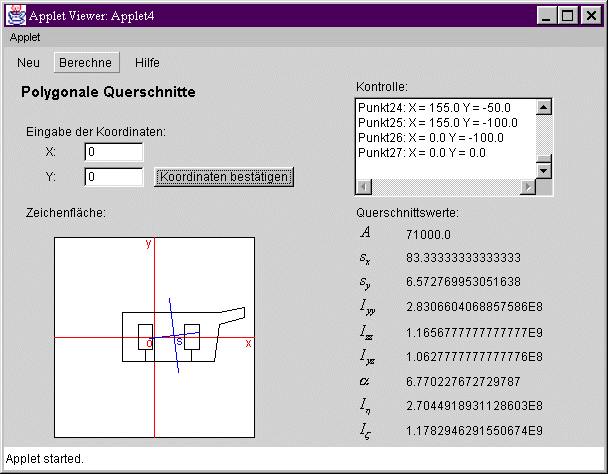Screen dimensions: 608x474
Task: Click the centroid S marker in drawing
Action: (179, 342)
